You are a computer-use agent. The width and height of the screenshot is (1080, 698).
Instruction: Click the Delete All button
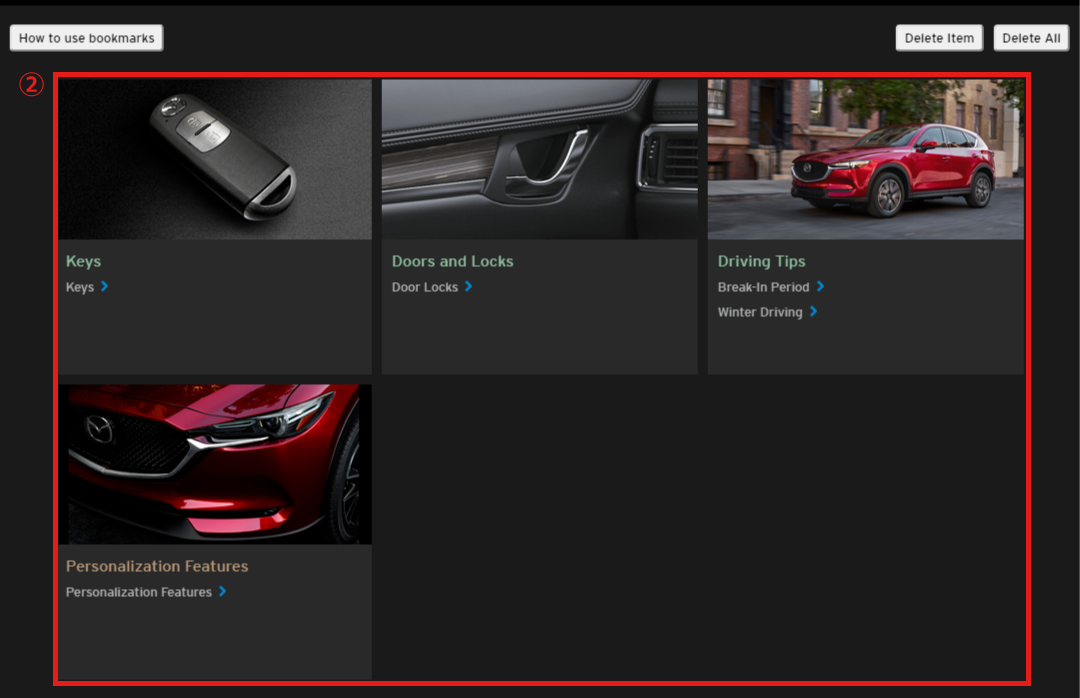1031,38
